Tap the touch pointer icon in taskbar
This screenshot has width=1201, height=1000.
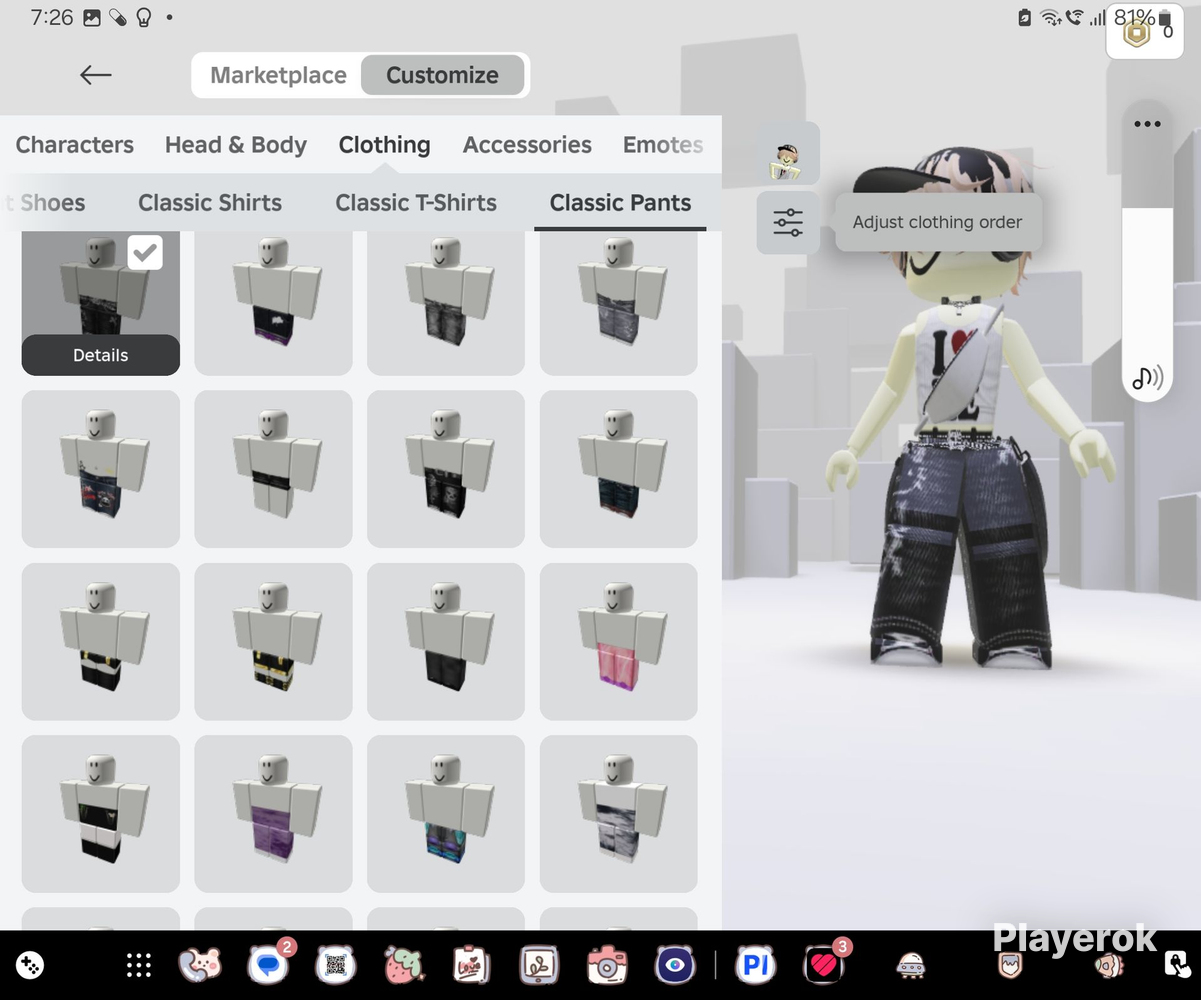tap(1176, 965)
